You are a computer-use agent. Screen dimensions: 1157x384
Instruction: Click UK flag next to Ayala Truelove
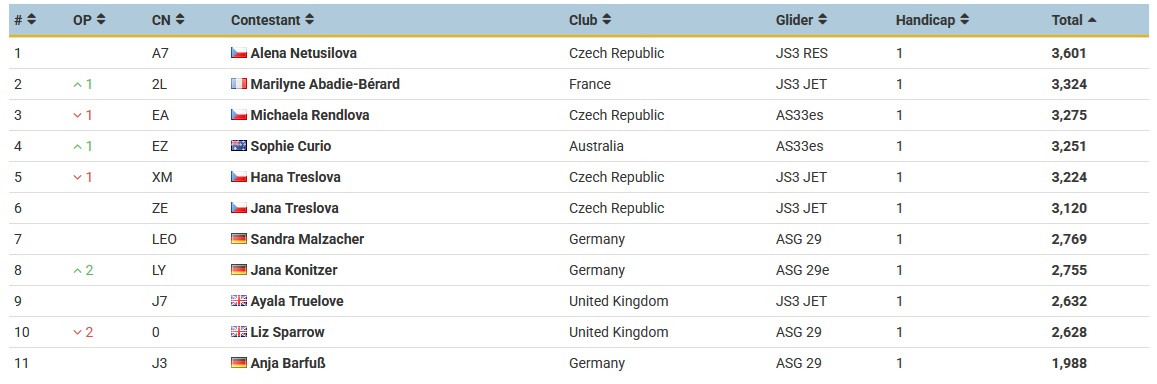click(238, 301)
